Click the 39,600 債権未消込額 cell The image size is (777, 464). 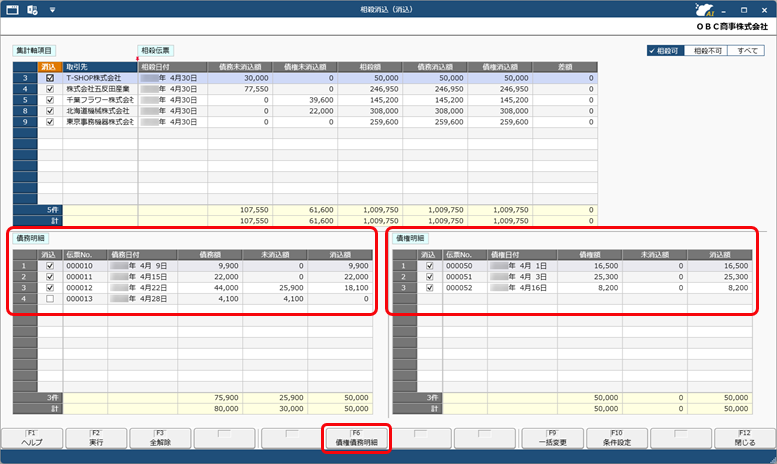click(x=305, y=100)
